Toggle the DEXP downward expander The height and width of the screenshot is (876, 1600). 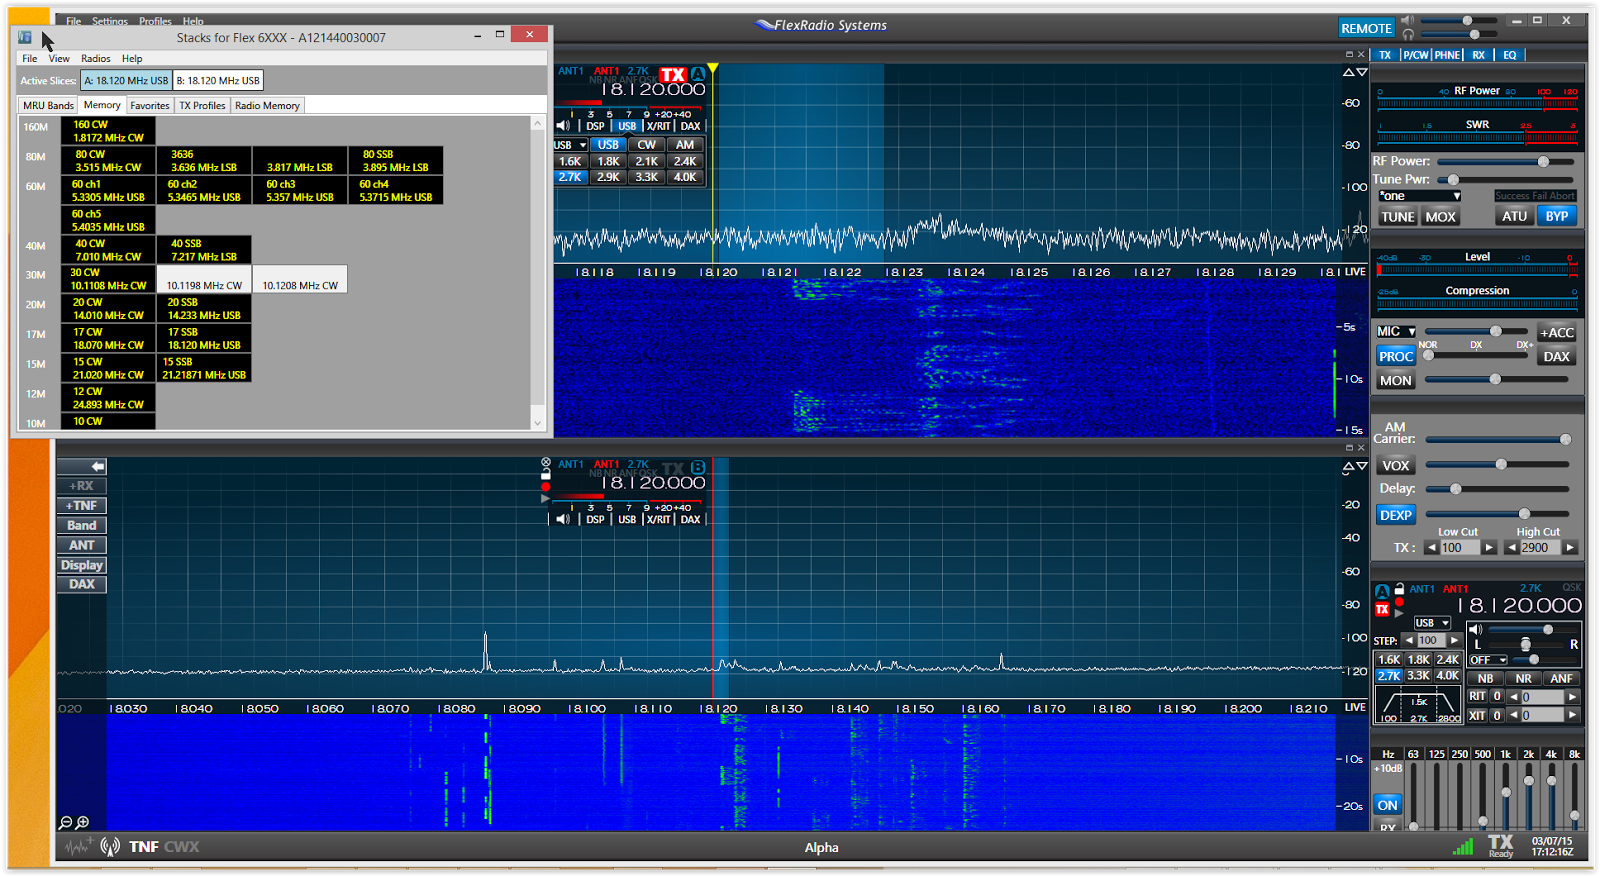point(1395,515)
